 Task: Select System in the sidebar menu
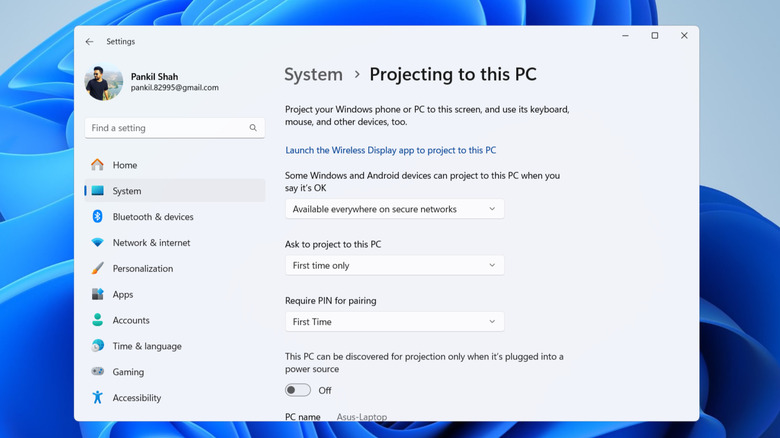[x=127, y=191]
